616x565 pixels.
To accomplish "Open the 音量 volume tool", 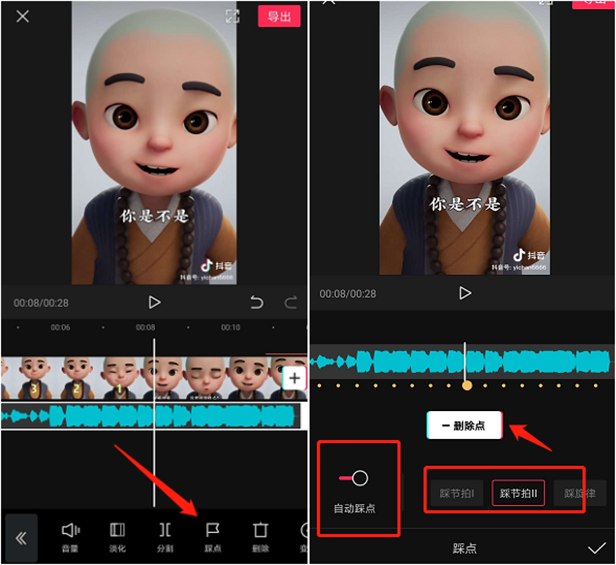I will pos(70,537).
